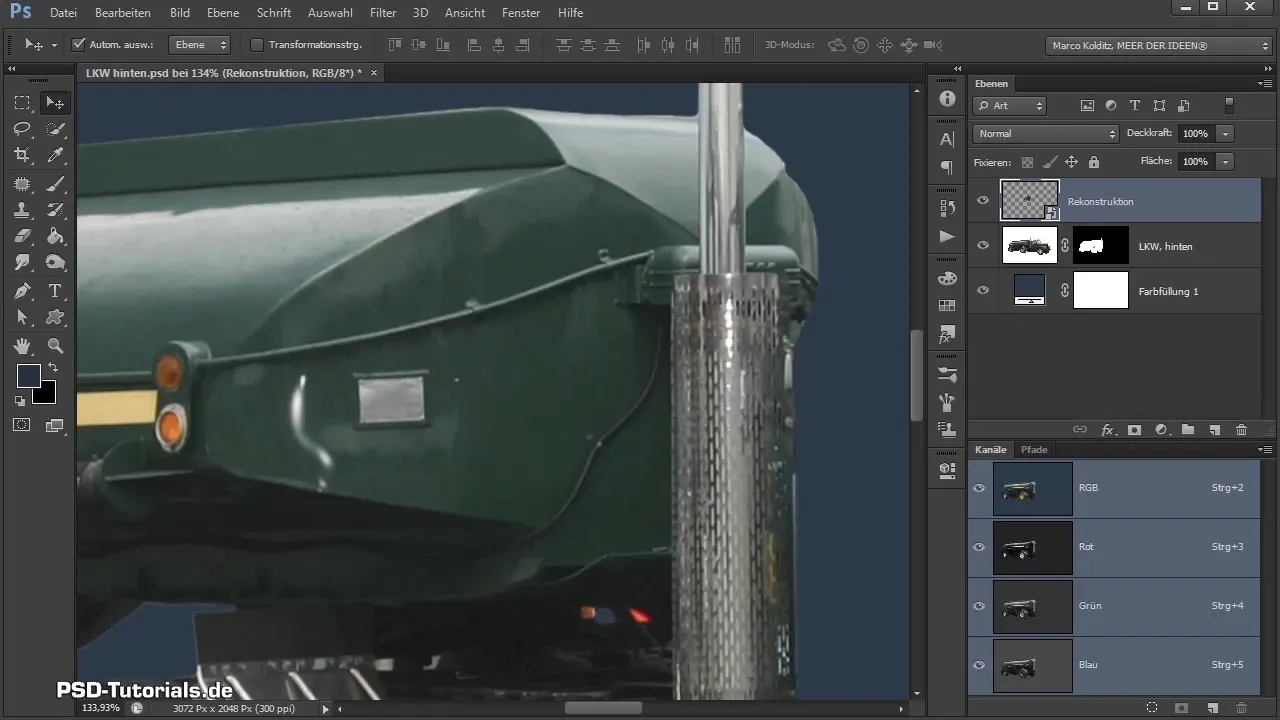
Task: Toggle visibility of RGB channel
Action: click(x=980, y=488)
